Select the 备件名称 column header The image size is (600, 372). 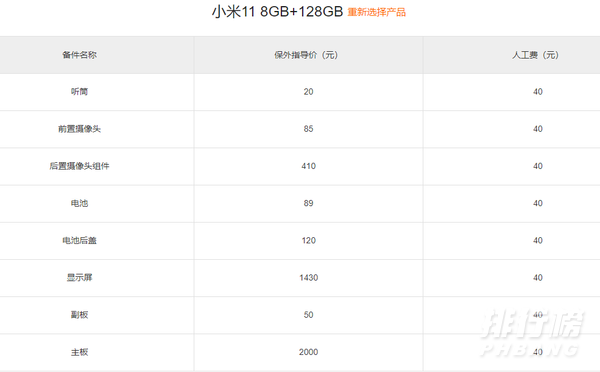[x=80, y=55]
